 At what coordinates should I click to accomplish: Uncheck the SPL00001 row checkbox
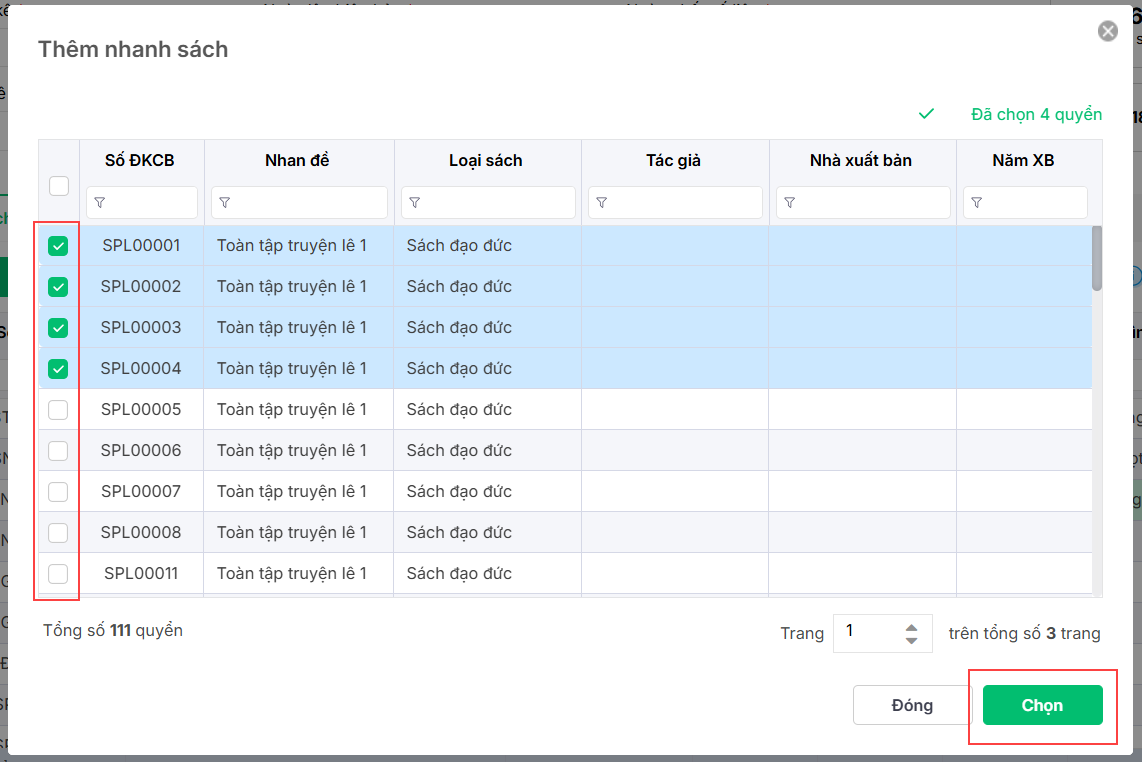pyautogui.click(x=59, y=246)
